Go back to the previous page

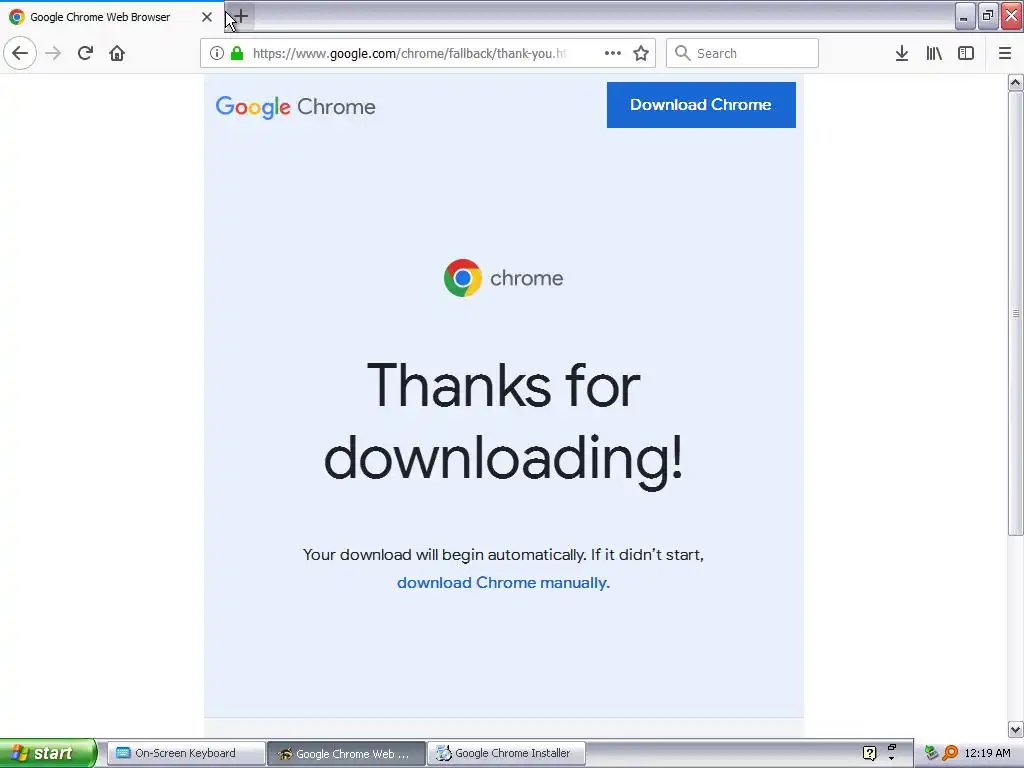tap(20, 53)
